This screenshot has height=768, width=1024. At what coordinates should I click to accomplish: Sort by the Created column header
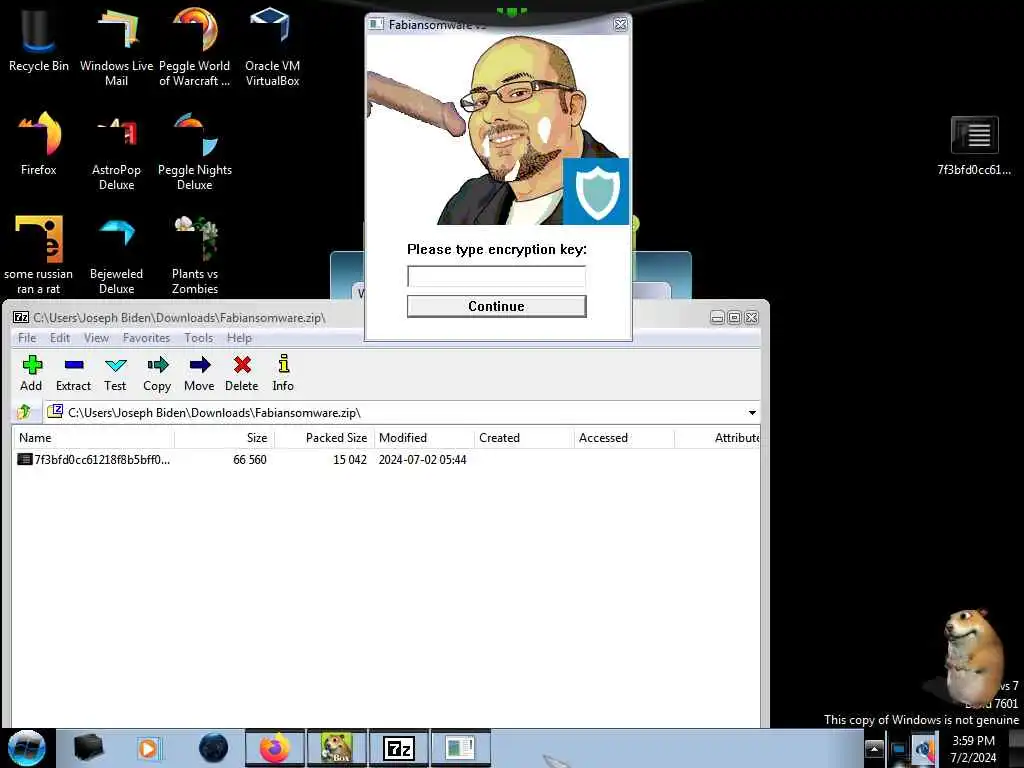tap(524, 438)
